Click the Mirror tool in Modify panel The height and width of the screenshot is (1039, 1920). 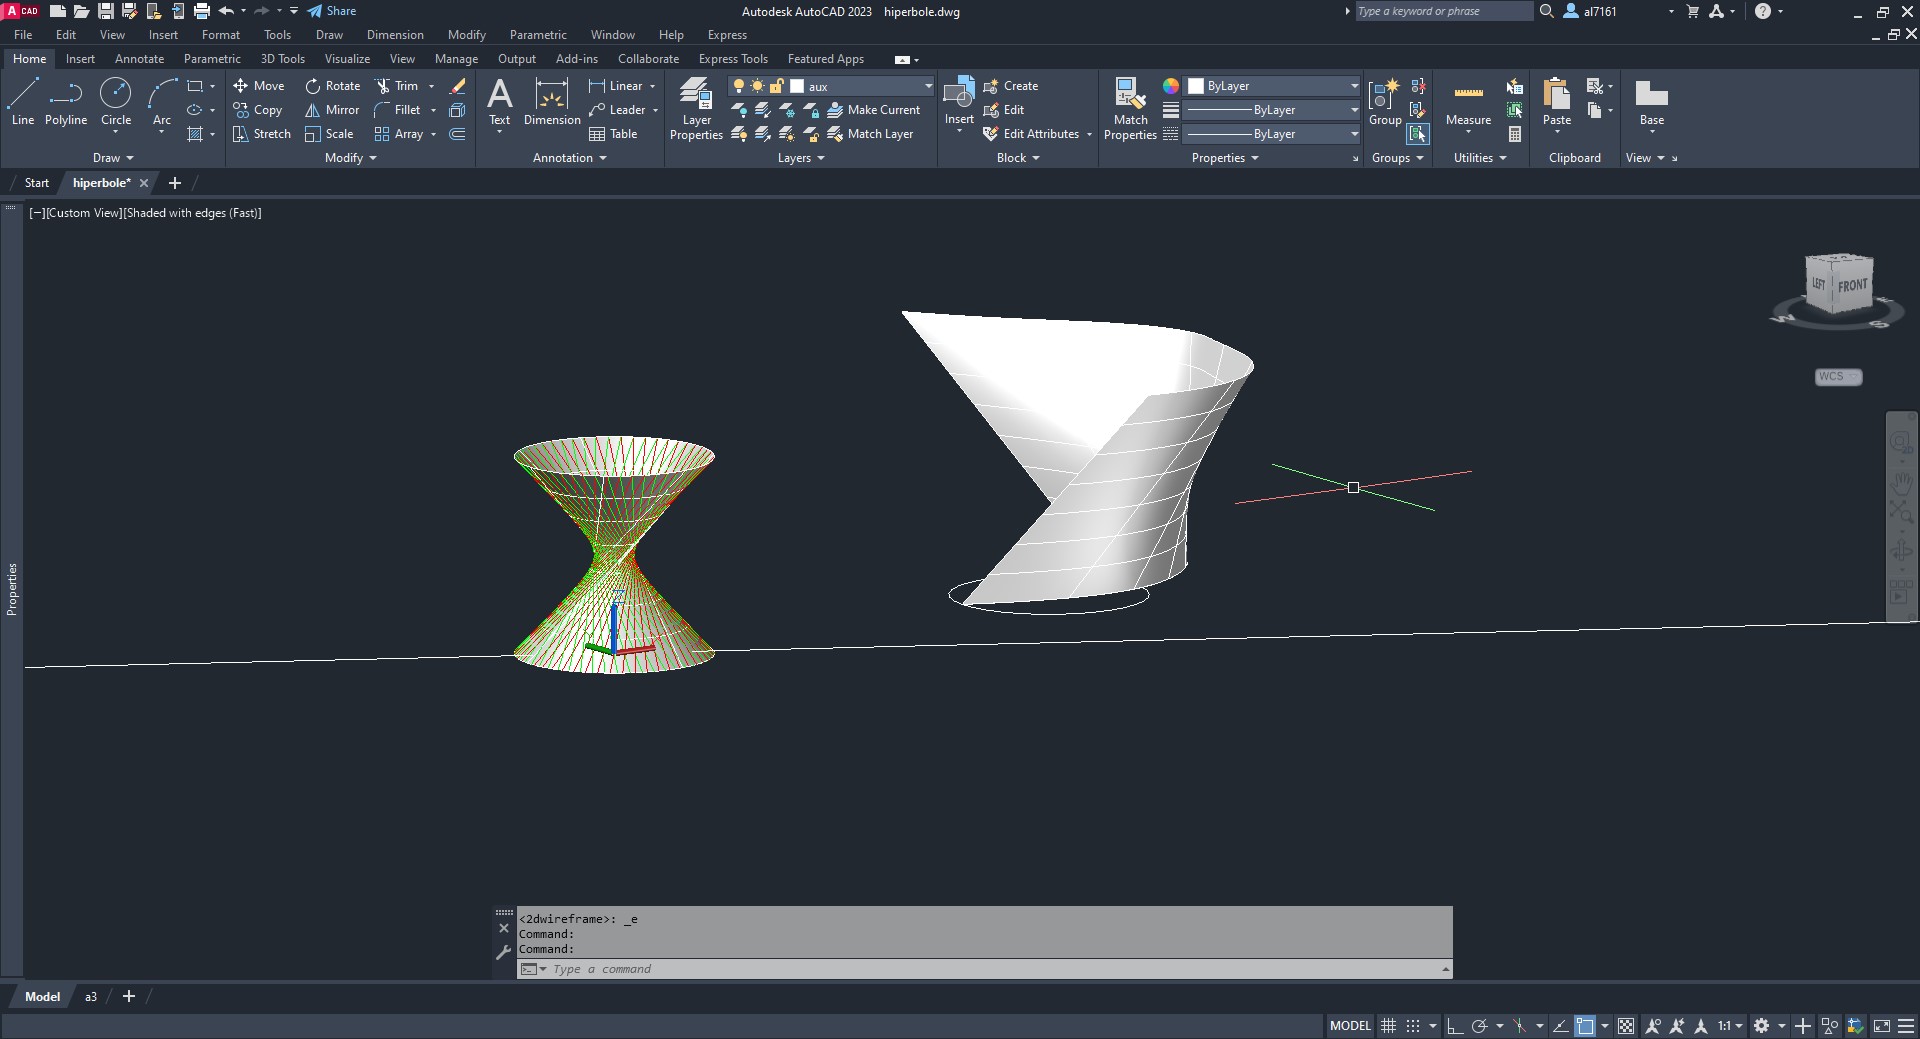tap(332, 110)
